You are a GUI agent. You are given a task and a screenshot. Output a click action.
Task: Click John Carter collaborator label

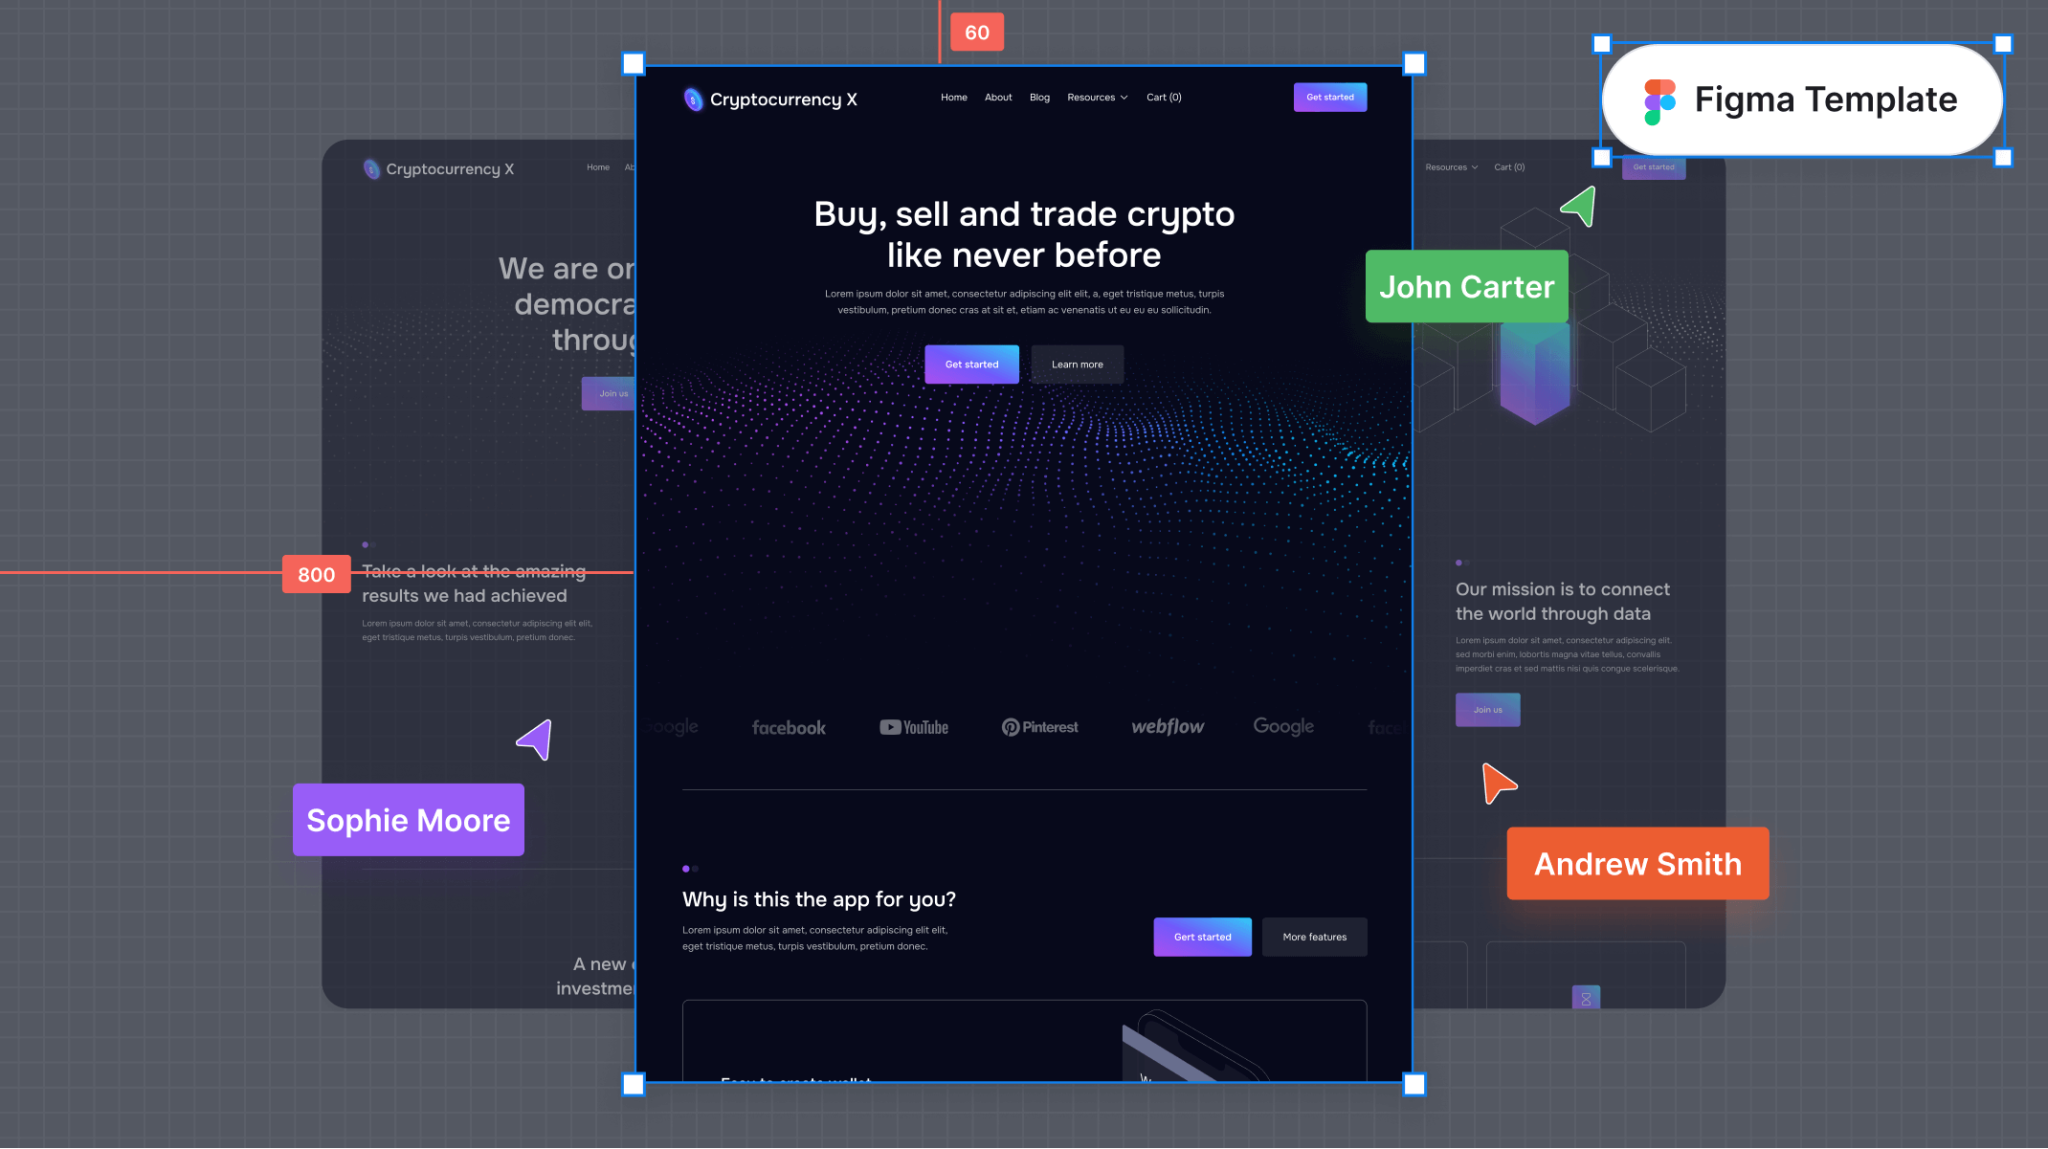tap(1466, 287)
